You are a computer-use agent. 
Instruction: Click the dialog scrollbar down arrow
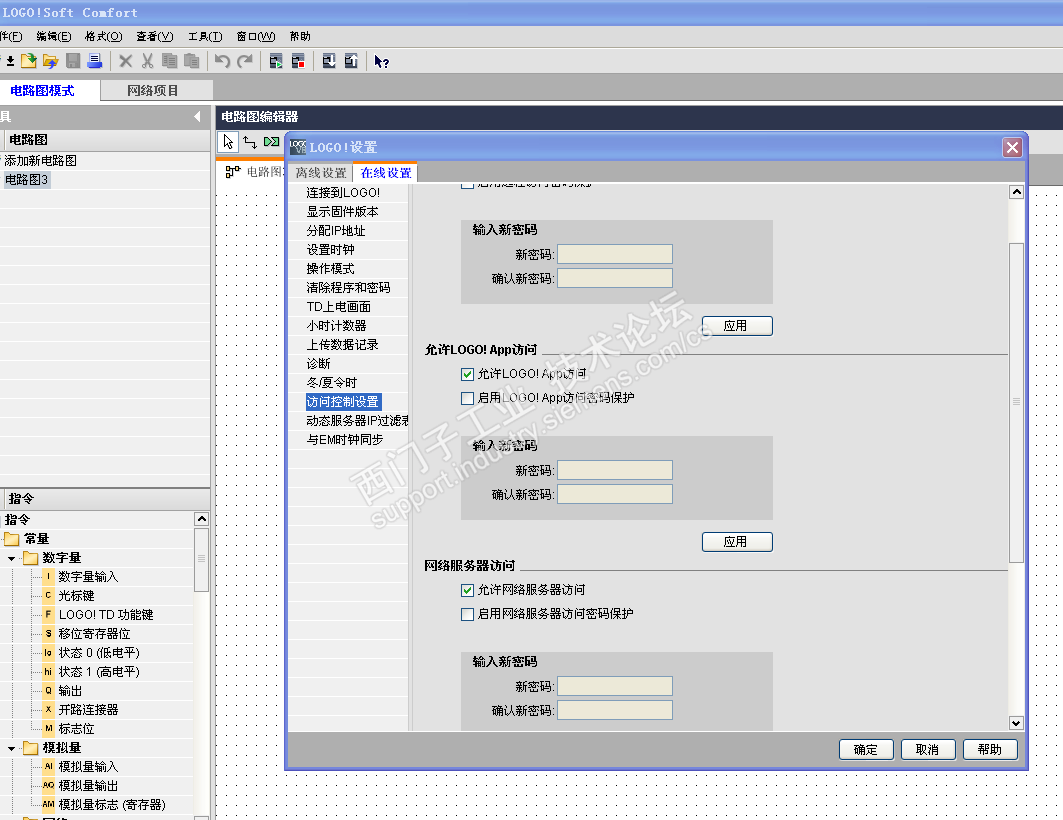point(1016,723)
